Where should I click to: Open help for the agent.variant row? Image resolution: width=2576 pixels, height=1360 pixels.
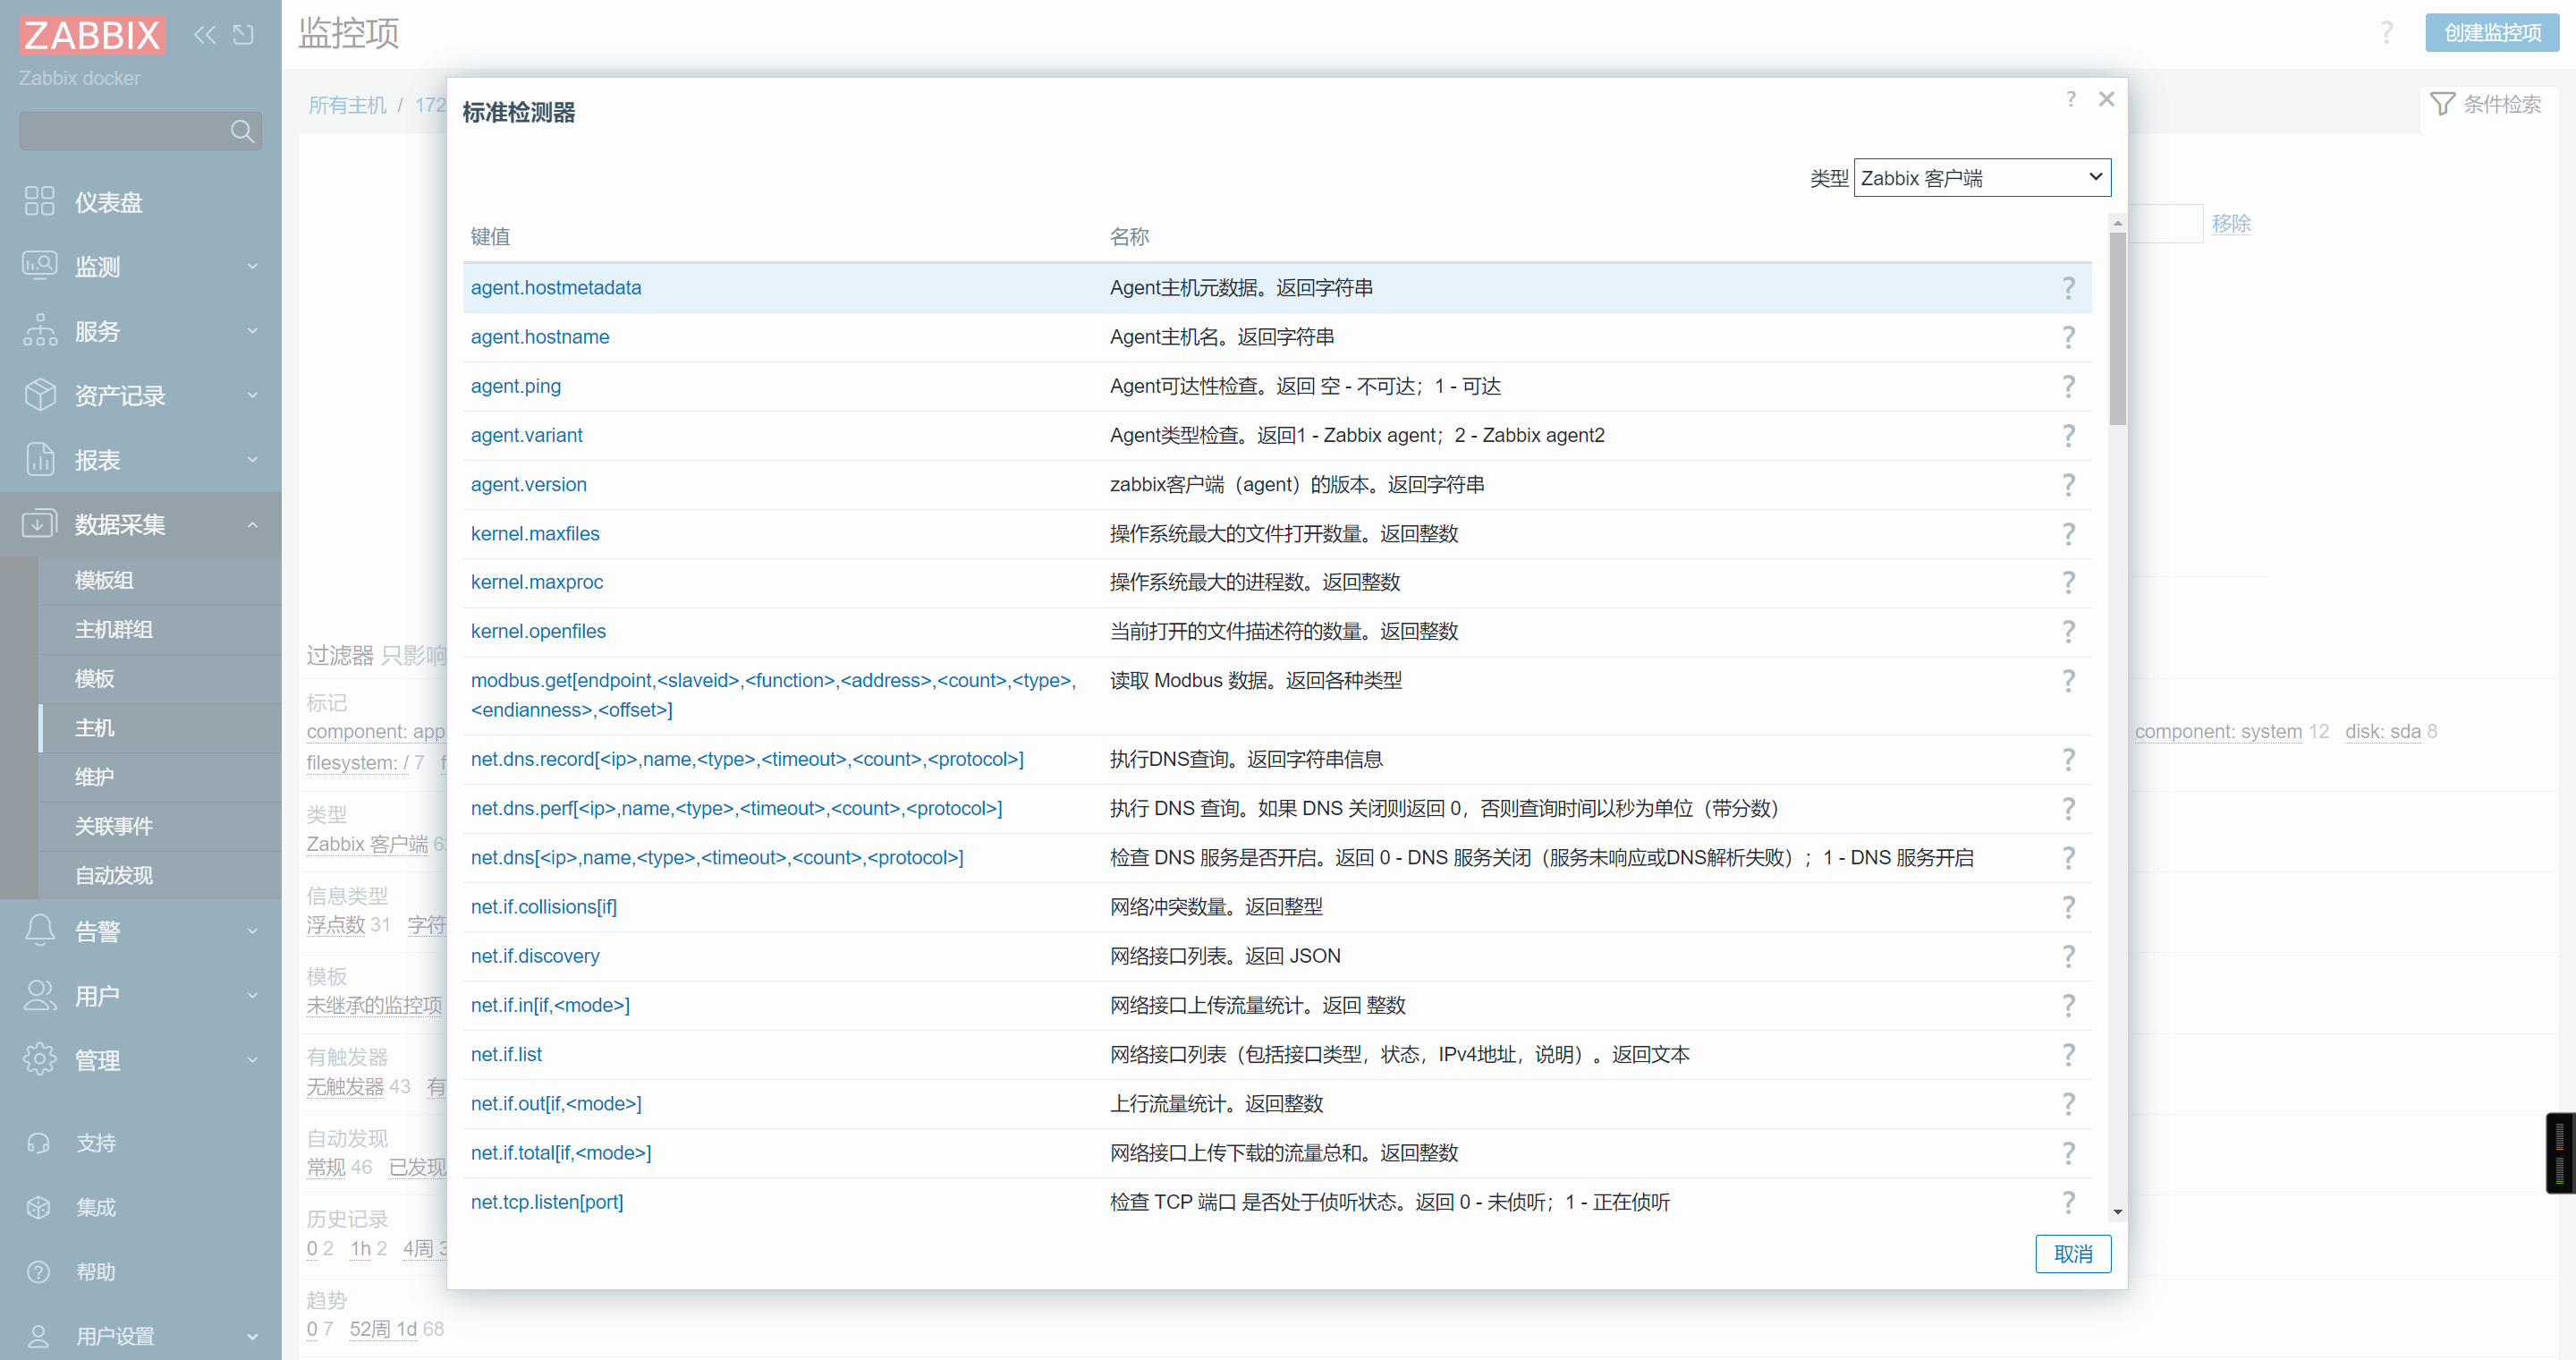tap(2068, 435)
